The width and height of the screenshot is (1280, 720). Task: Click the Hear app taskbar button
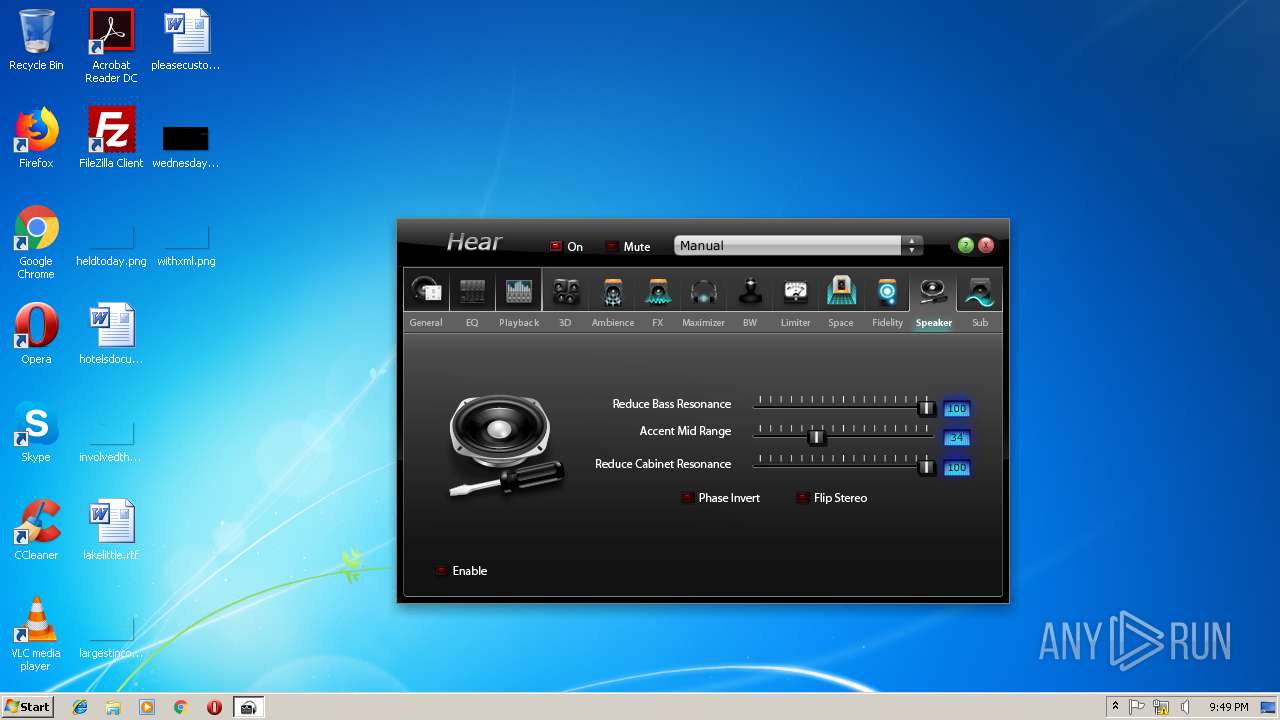click(x=248, y=707)
